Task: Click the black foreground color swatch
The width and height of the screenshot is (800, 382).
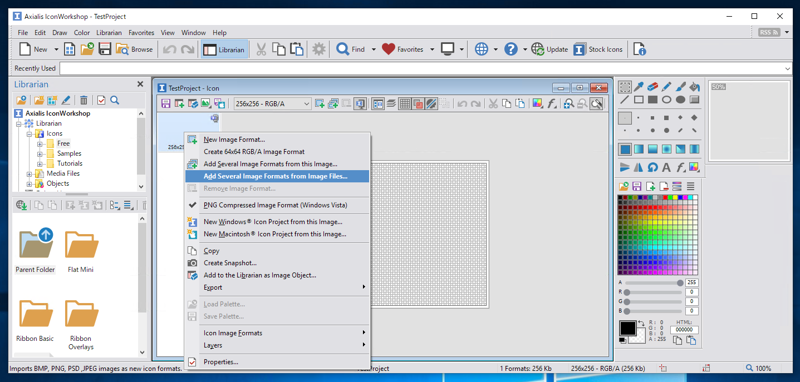Action: click(628, 327)
